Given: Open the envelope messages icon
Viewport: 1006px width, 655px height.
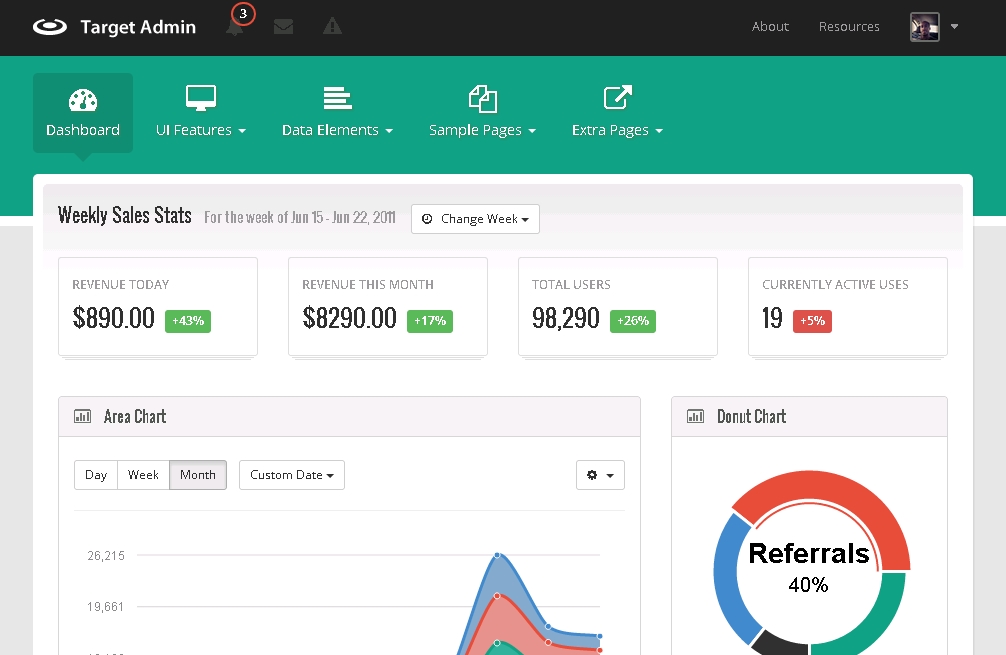Looking at the screenshot, I should tap(283, 27).
